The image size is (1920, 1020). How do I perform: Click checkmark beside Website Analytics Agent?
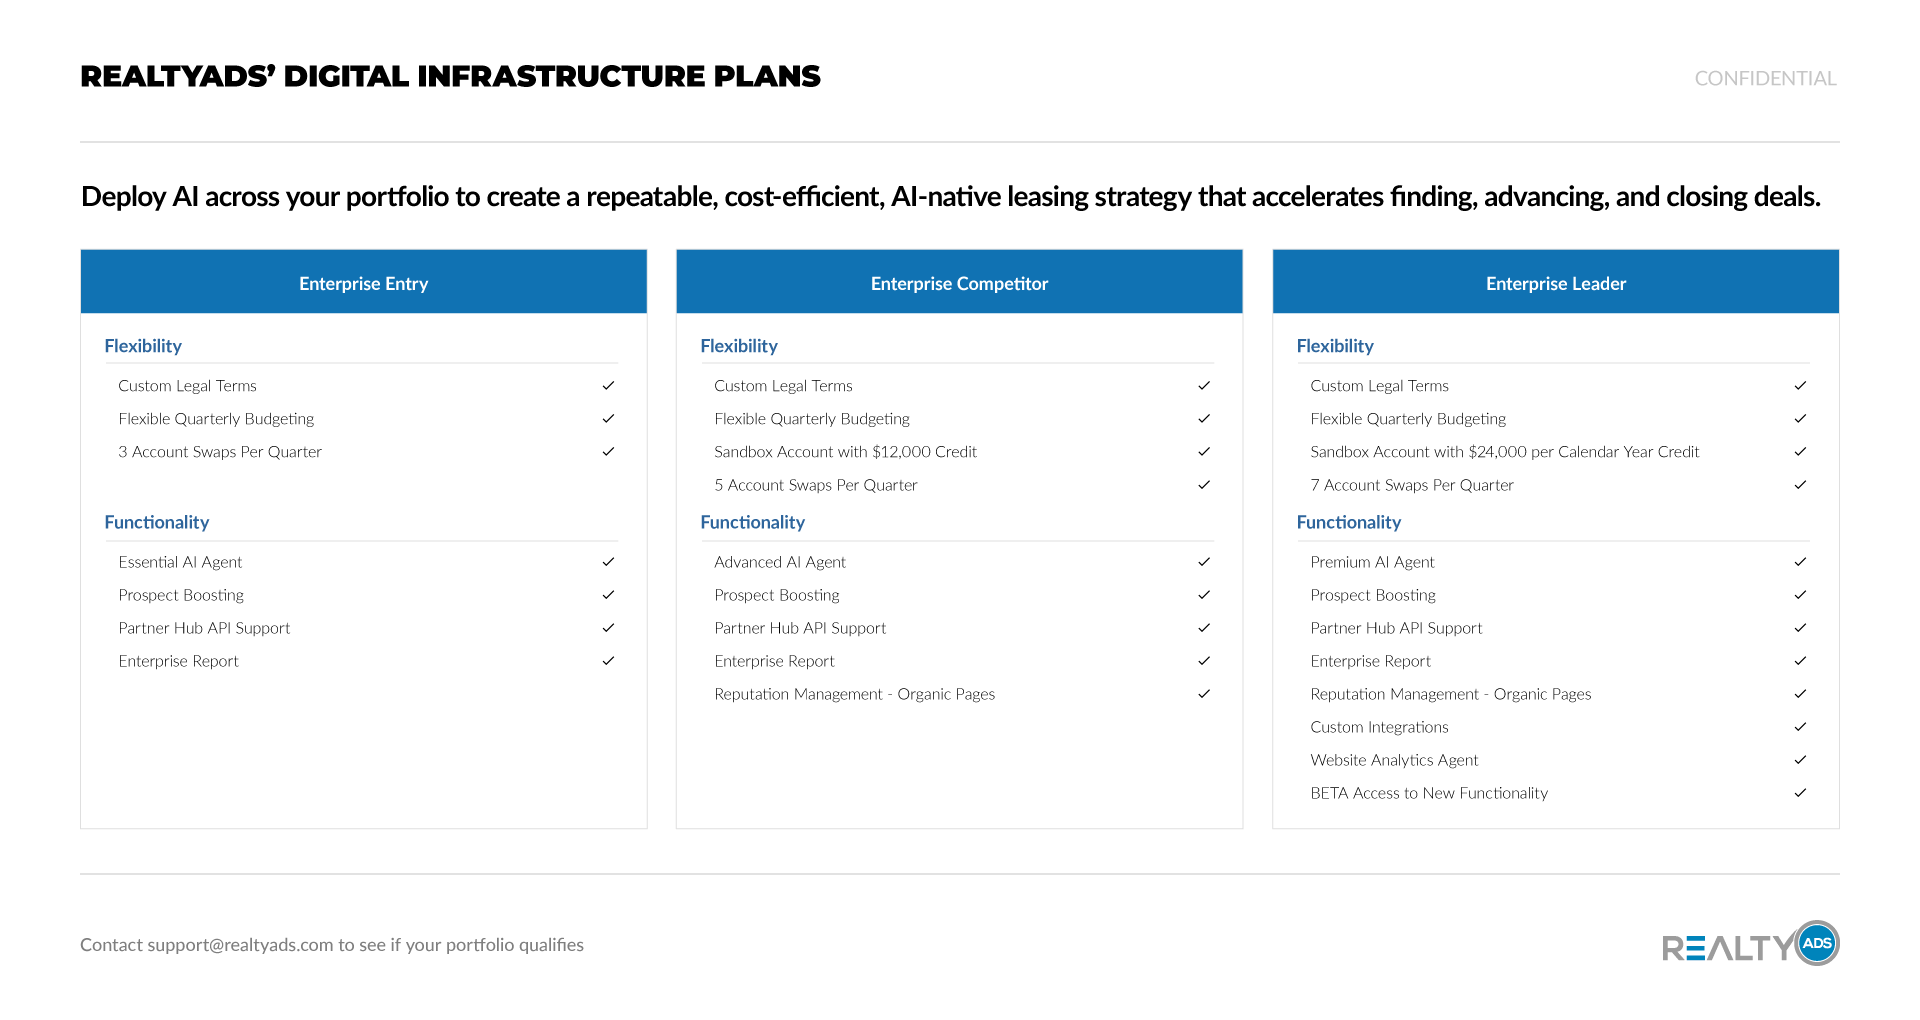click(x=1800, y=760)
